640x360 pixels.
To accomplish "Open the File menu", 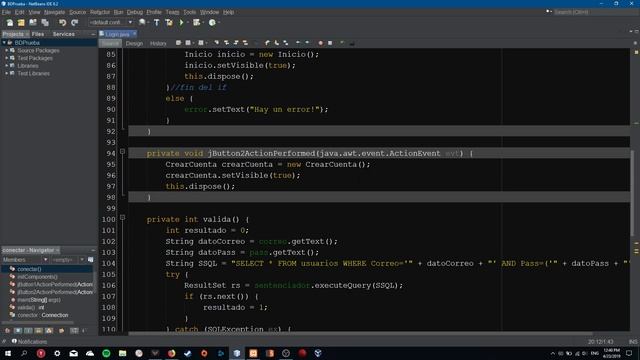I will point(6,12).
